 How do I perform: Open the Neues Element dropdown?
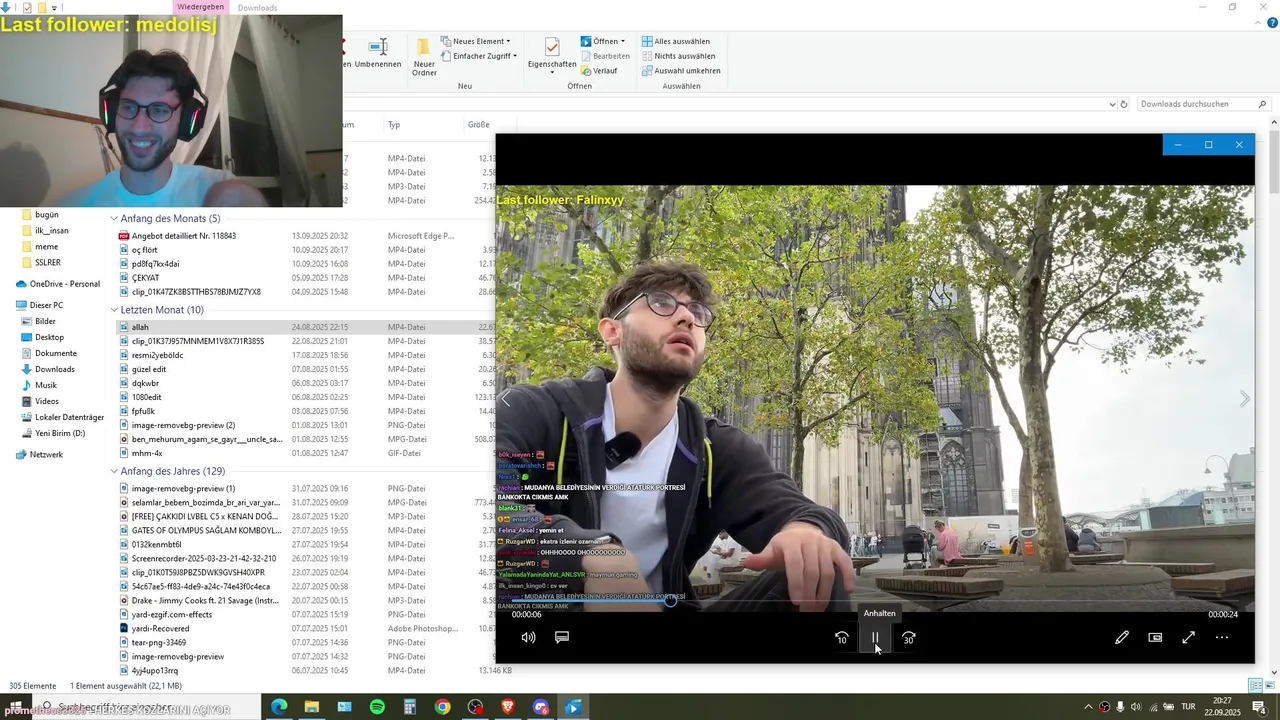[x=476, y=41]
